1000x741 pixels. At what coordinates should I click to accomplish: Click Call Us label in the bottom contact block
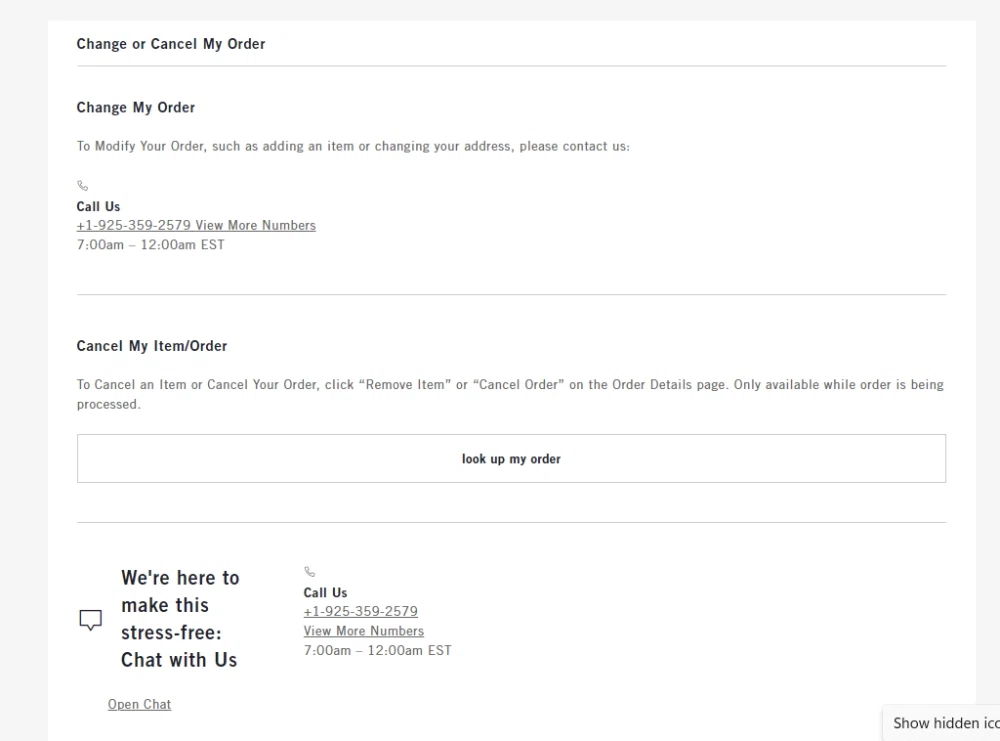[325, 592]
